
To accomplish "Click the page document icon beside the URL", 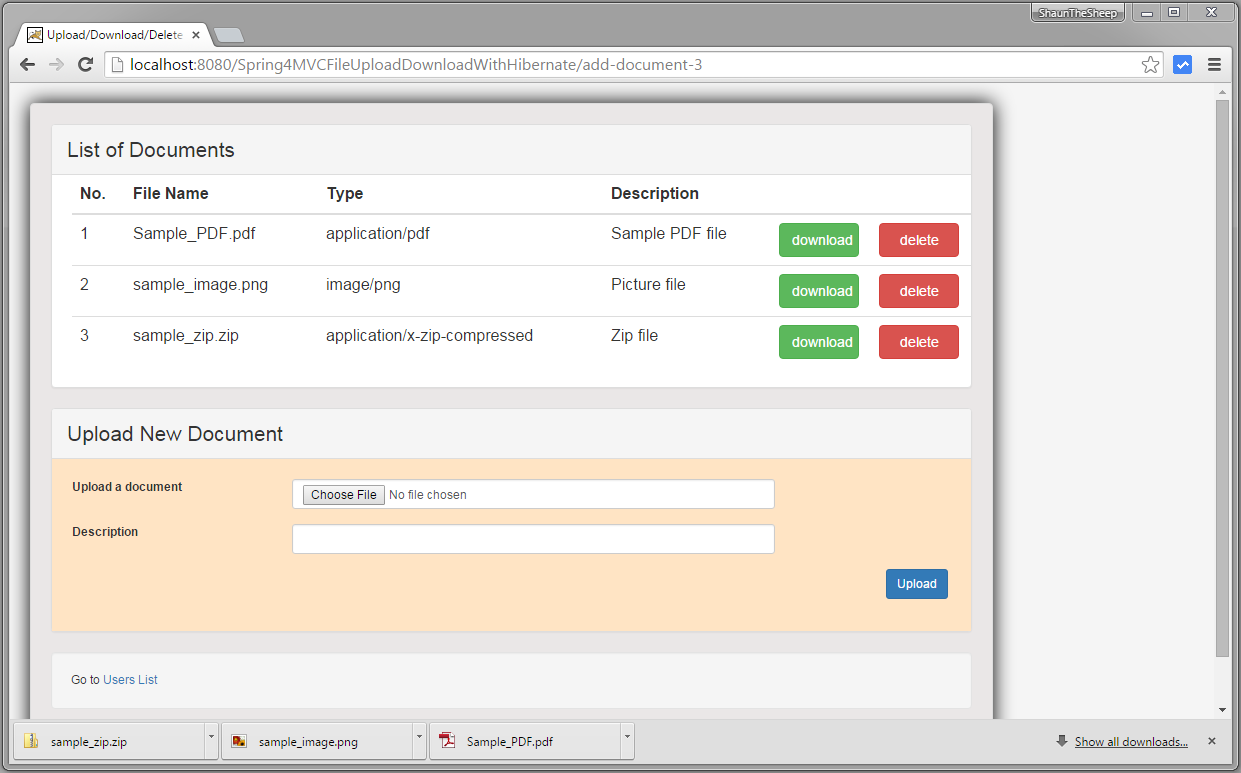I will point(118,63).
